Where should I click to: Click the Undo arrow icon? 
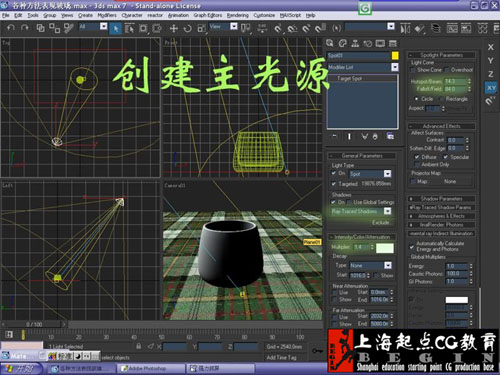pyautogui.click(x=11, y=28)
